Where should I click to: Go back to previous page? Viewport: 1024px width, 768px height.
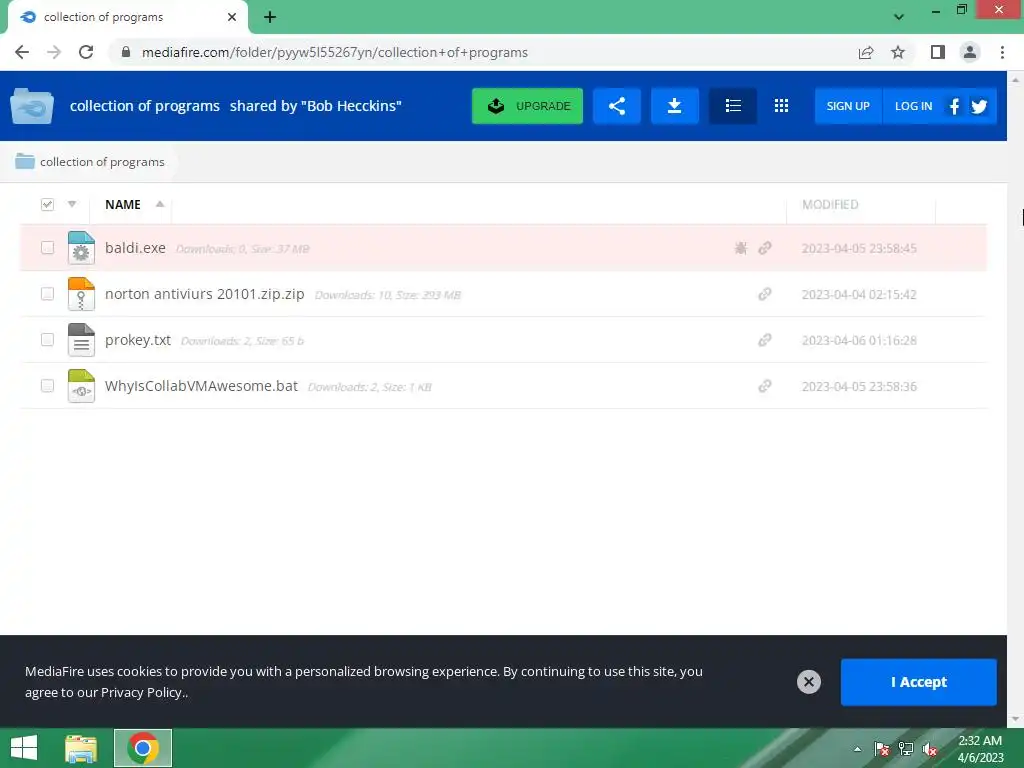coord(22,52)
